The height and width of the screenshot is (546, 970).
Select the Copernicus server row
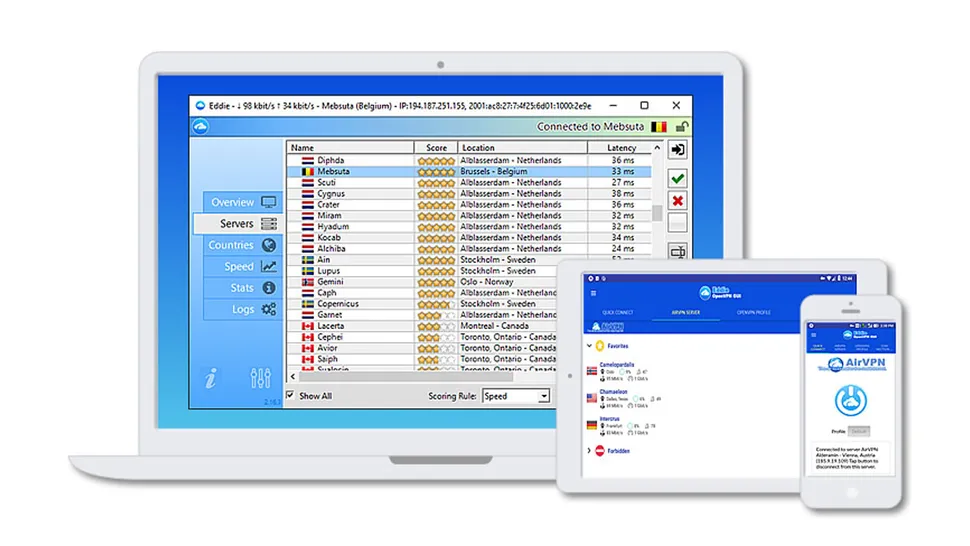(423, 304)
